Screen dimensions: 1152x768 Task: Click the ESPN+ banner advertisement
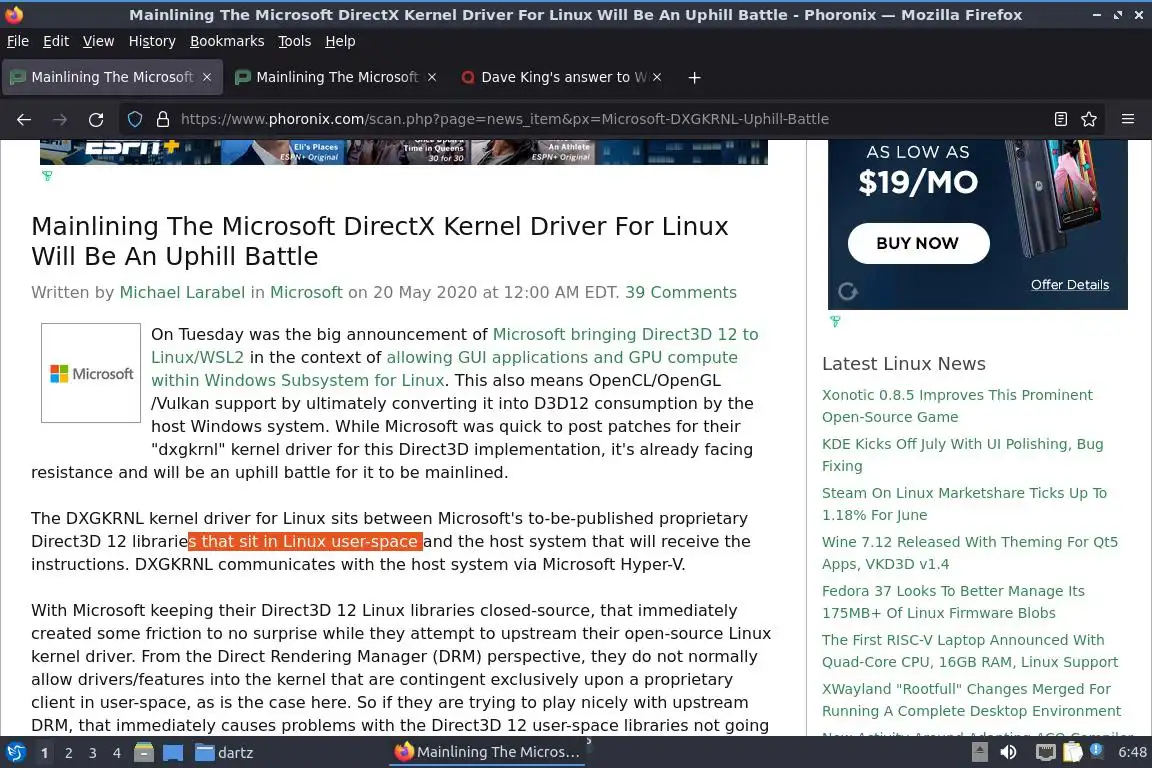[x=403, y=152]
